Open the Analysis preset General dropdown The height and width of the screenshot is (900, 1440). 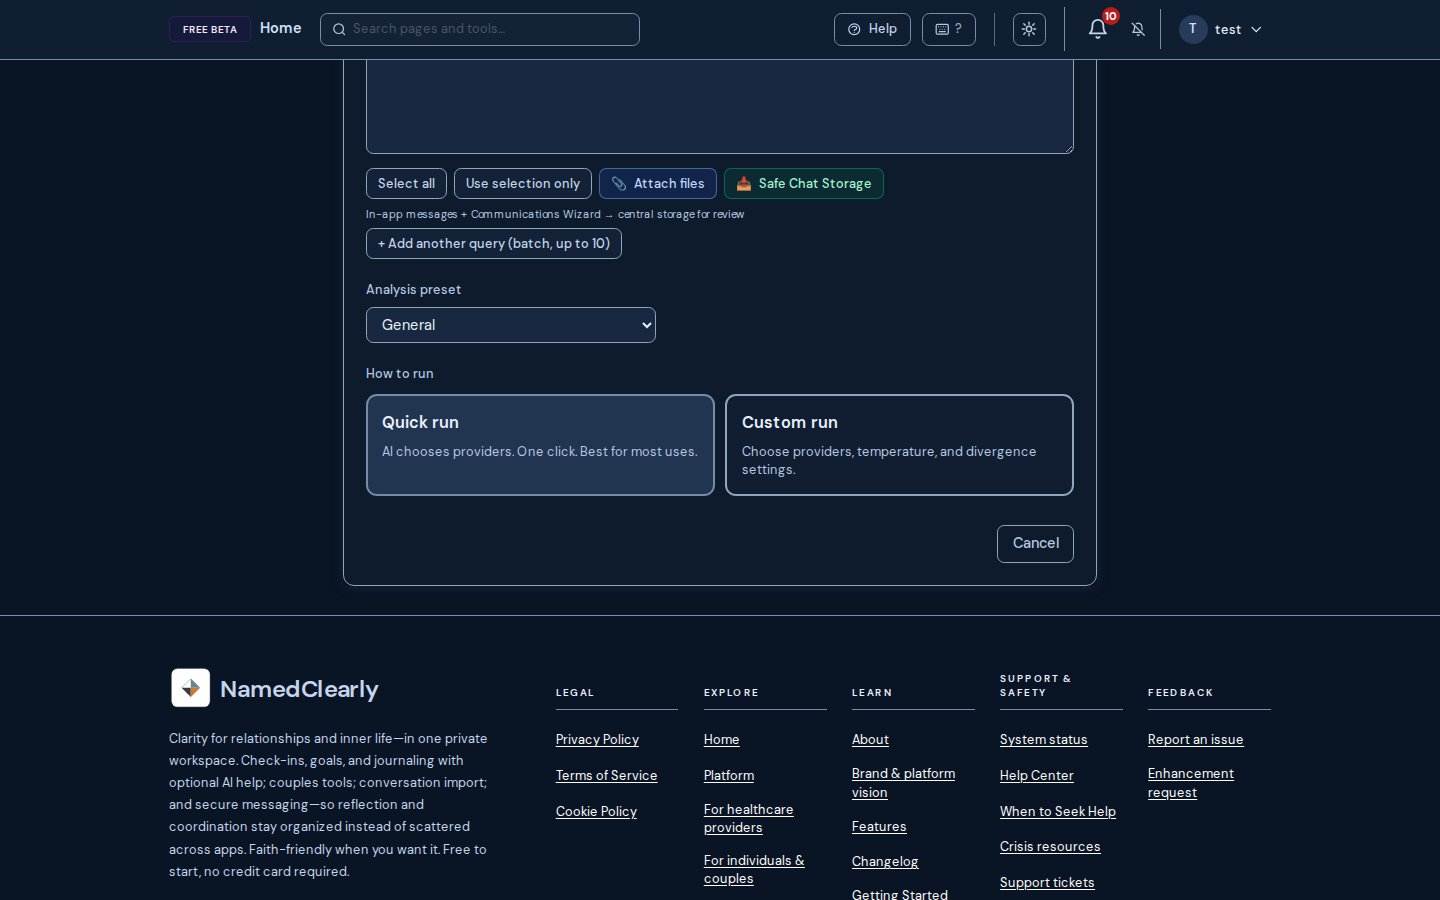click(511, 325)
